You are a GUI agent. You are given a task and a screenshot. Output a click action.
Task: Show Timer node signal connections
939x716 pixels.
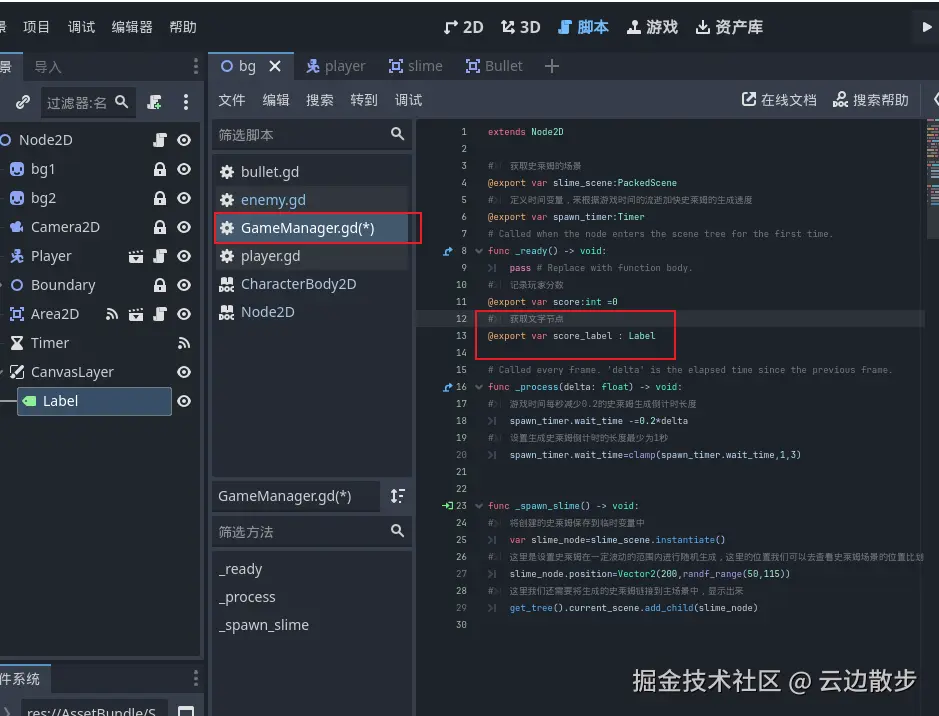click(x=184, y=343)
